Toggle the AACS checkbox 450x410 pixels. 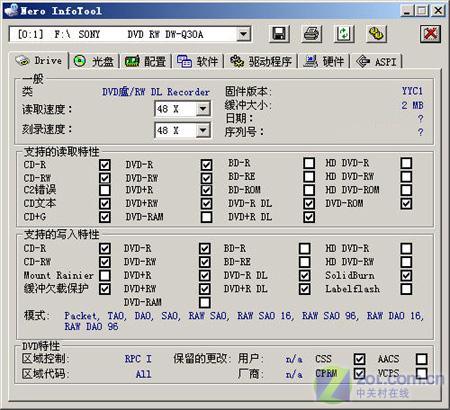click(x=422, y=359)
